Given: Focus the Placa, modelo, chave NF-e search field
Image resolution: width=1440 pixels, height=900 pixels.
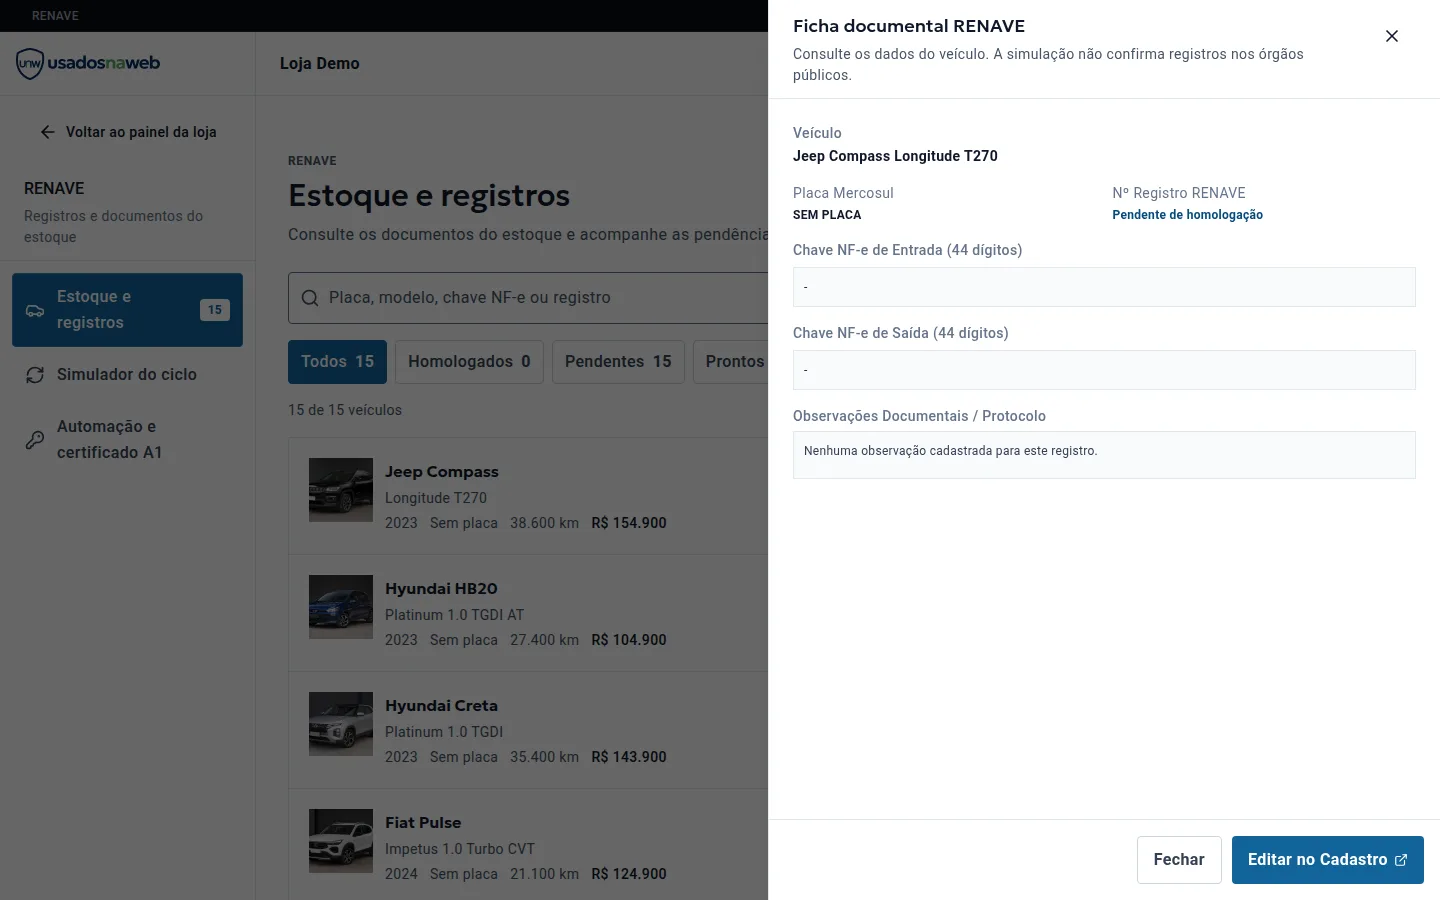Looking at the screenshot, I should coord(528,298).
